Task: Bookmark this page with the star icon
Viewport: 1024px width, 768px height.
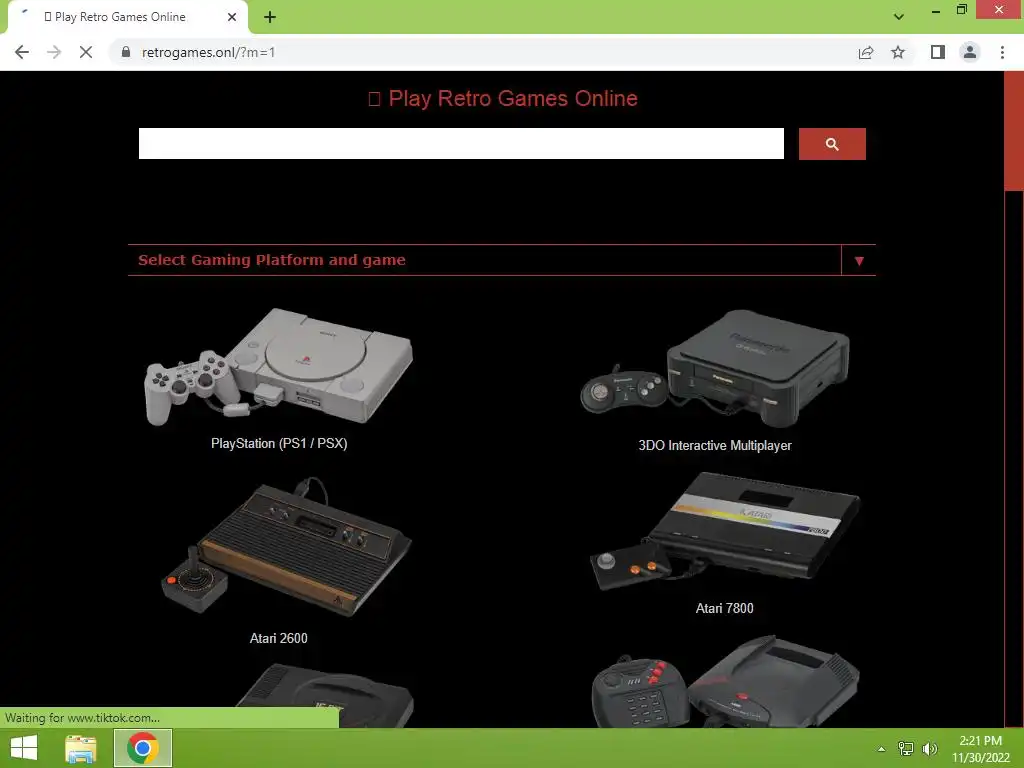Action: [x=898, y=52]
